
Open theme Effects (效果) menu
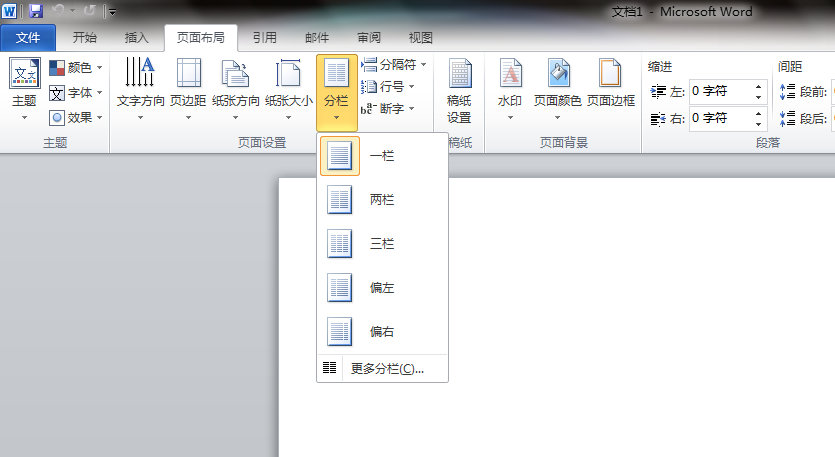[75, 117]
